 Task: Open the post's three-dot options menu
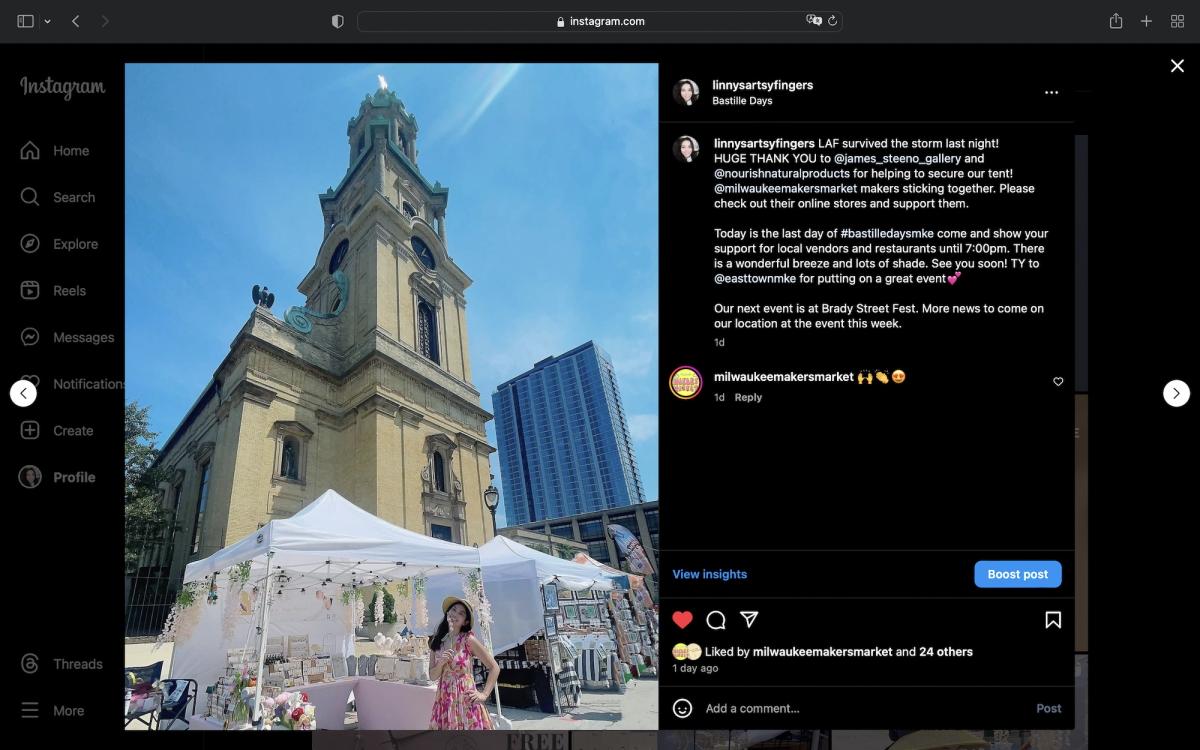point(1051,93)
